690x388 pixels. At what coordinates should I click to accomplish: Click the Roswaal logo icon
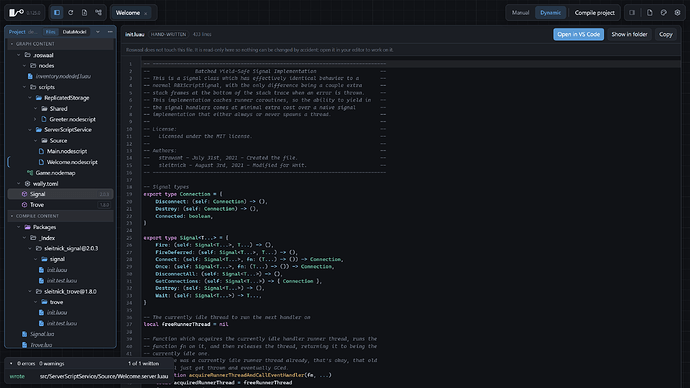tap(16, 13)
